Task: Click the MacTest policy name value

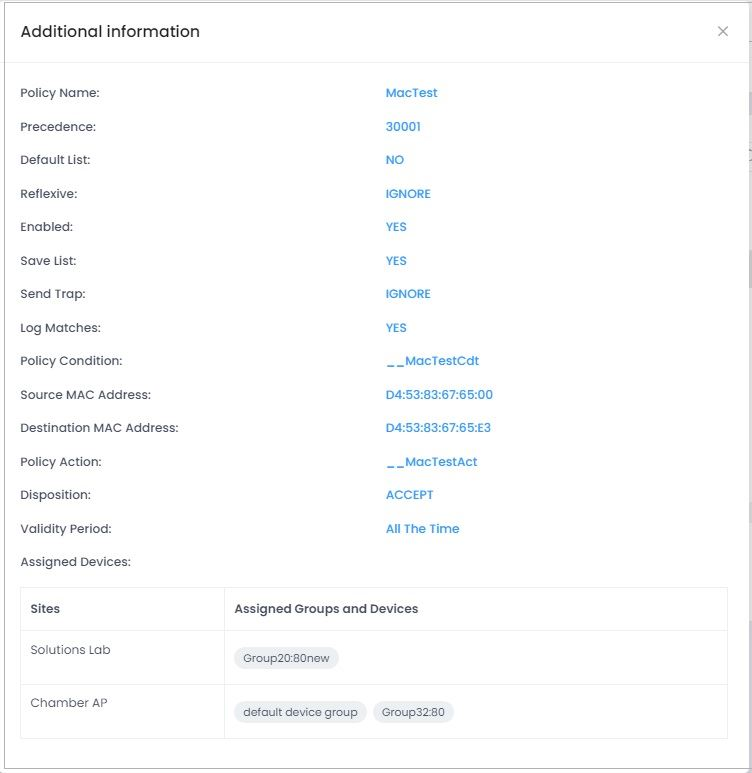Action: click(411, 93)
